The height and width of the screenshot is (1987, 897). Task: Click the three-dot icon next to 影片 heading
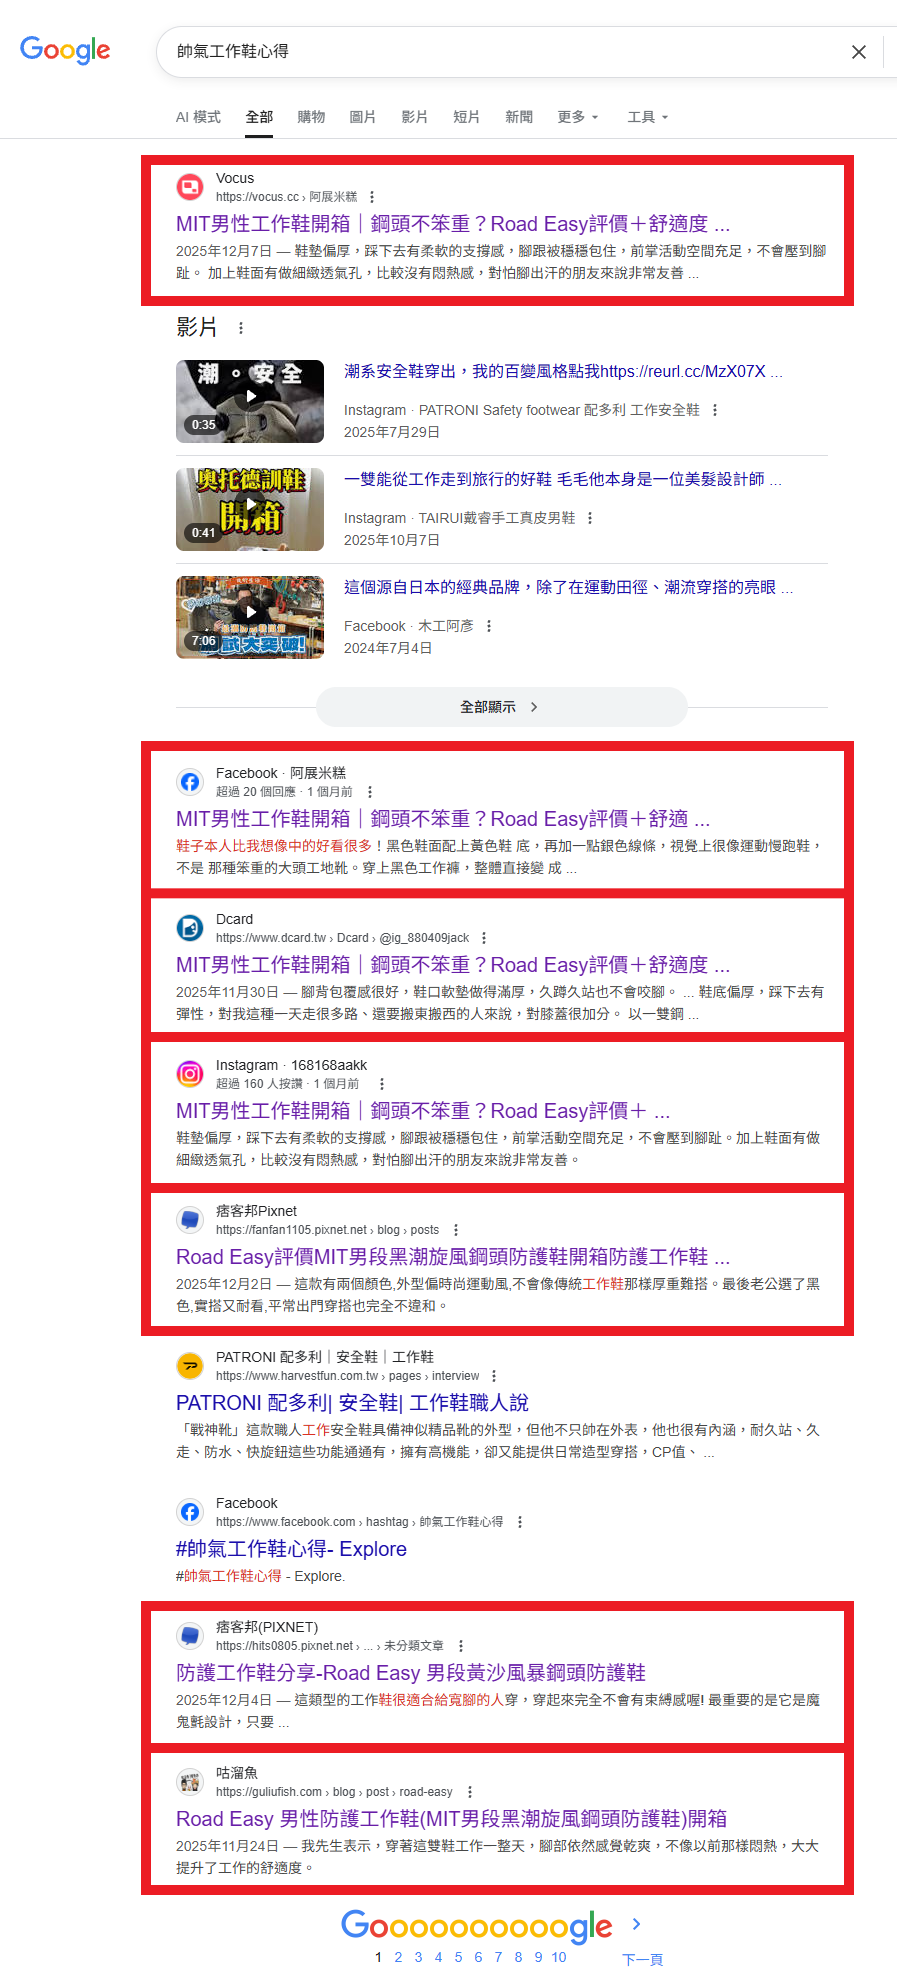[x=240, y=328]
